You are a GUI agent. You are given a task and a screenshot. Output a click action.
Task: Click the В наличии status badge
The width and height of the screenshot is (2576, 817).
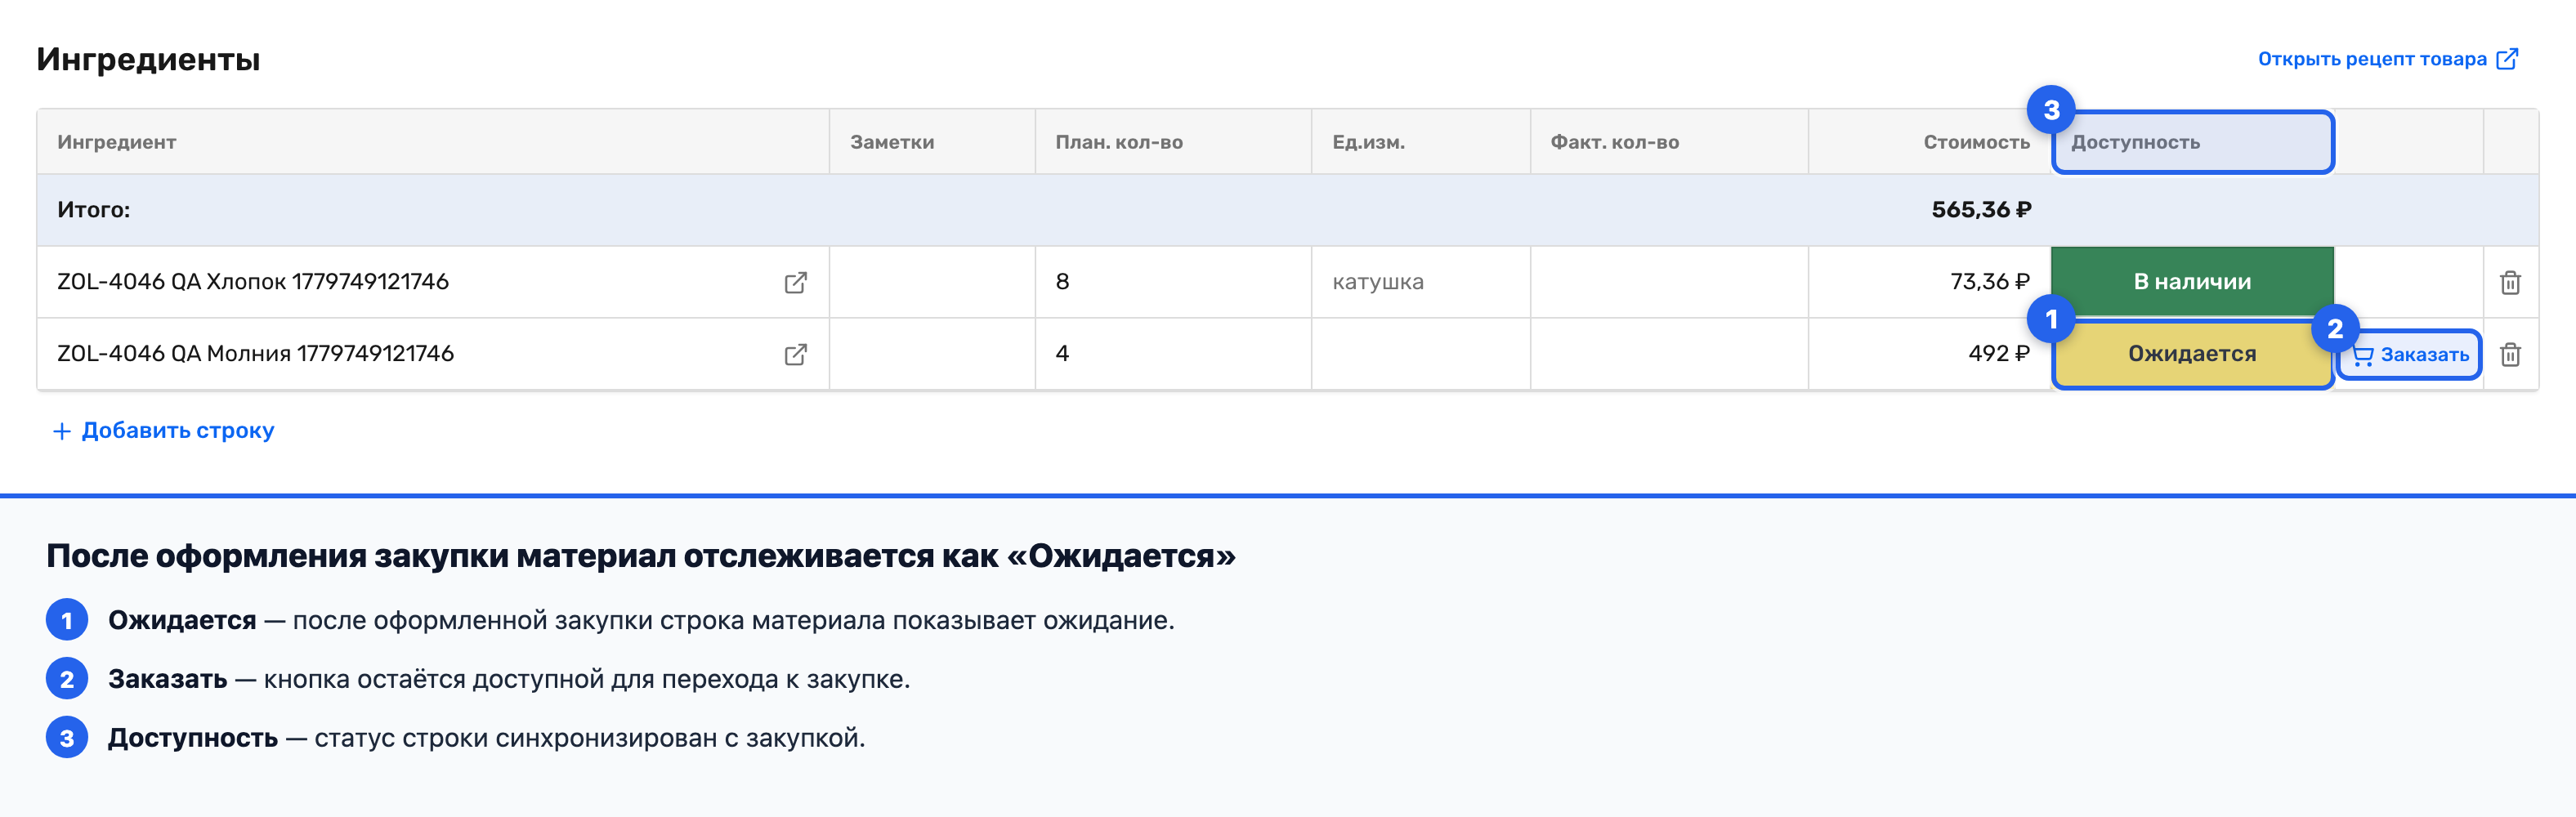[x=2192, y=282]
